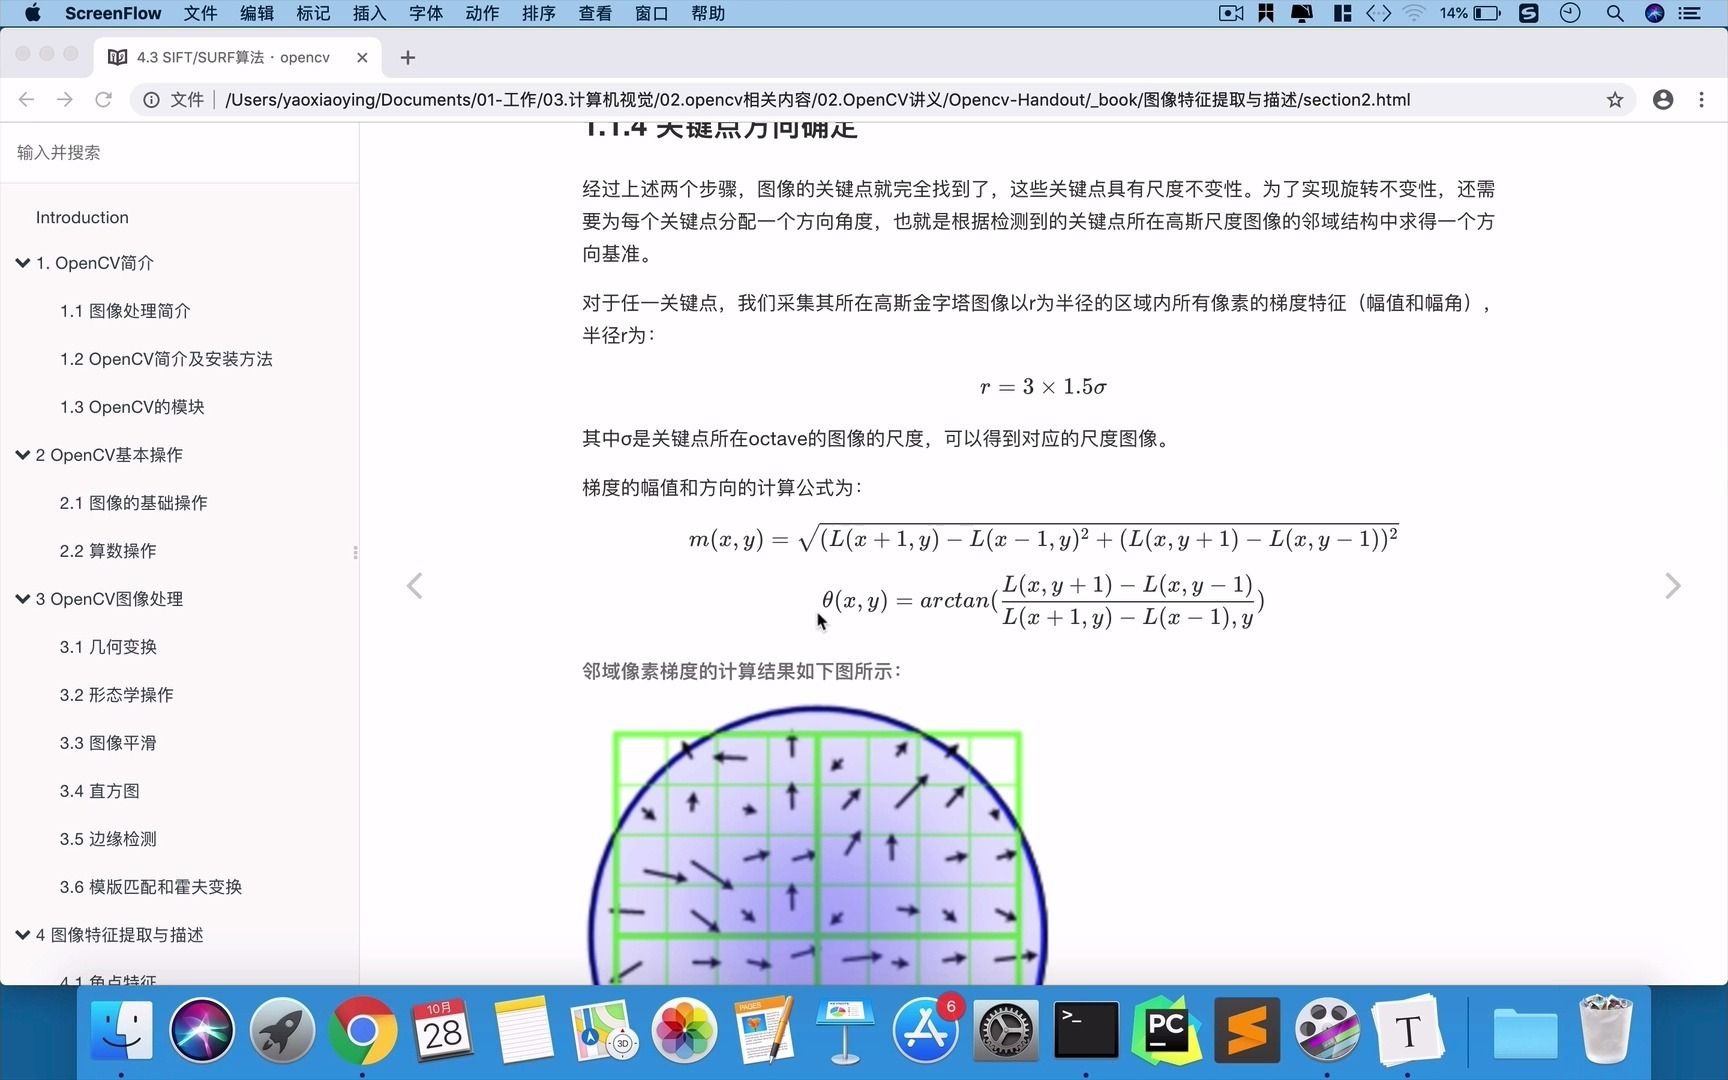Open App Store with 6 badge
Screen dimensions: 1728x1080
926,1030
